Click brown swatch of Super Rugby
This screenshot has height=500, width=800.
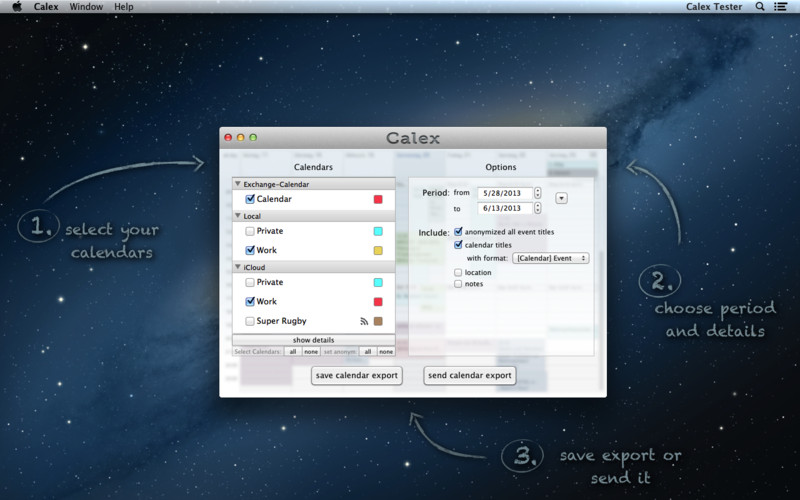(378, 321)
